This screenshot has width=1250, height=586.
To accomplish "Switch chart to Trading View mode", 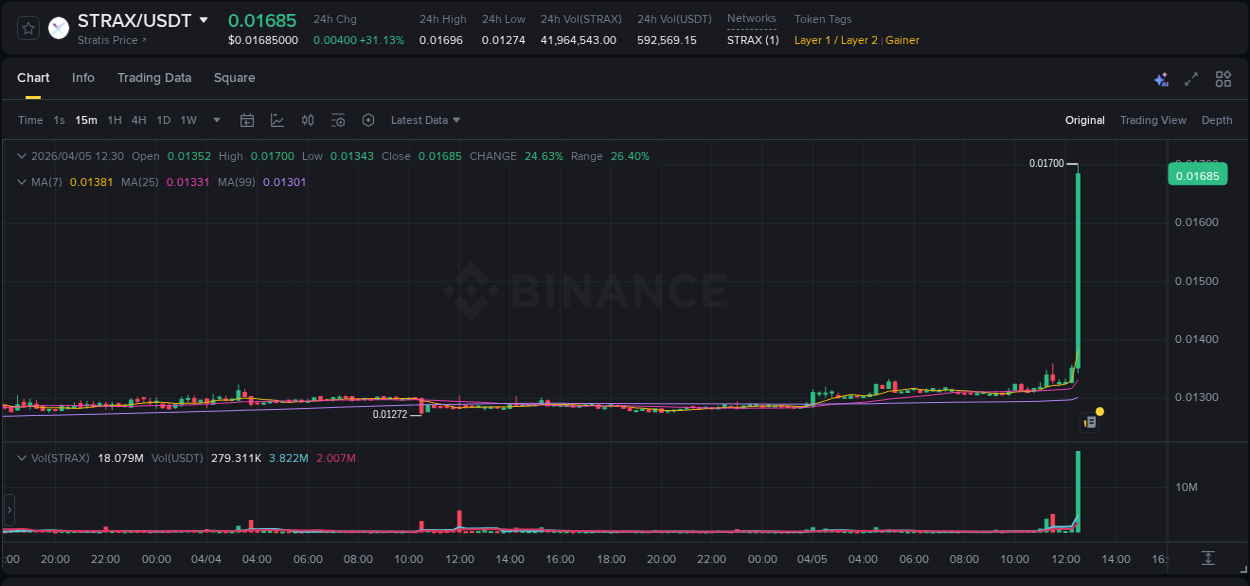I will point(1153,119).
